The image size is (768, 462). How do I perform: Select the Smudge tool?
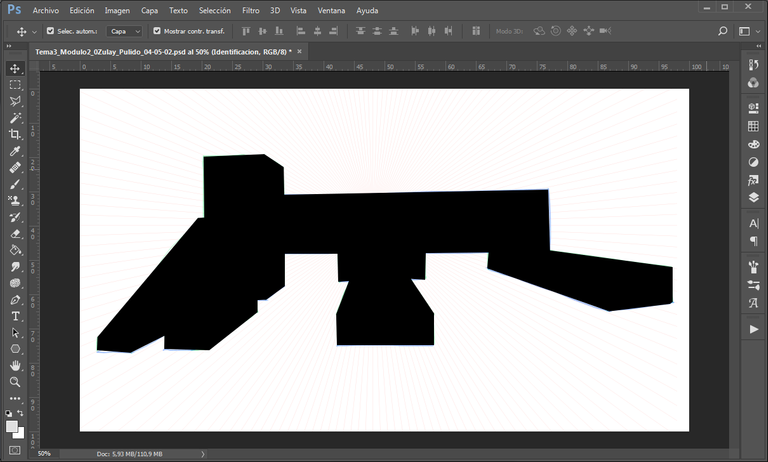tap(15, 267)
